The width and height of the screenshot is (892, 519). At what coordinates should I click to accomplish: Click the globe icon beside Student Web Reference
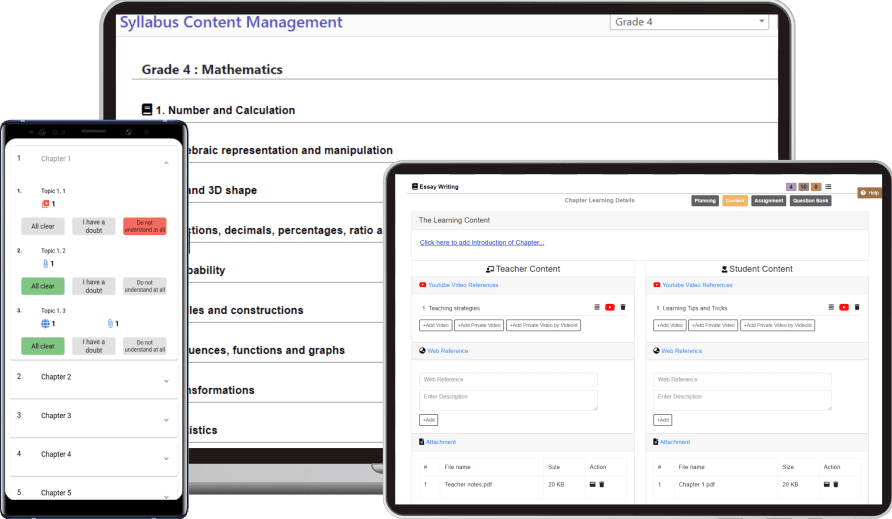click(656, 351)
